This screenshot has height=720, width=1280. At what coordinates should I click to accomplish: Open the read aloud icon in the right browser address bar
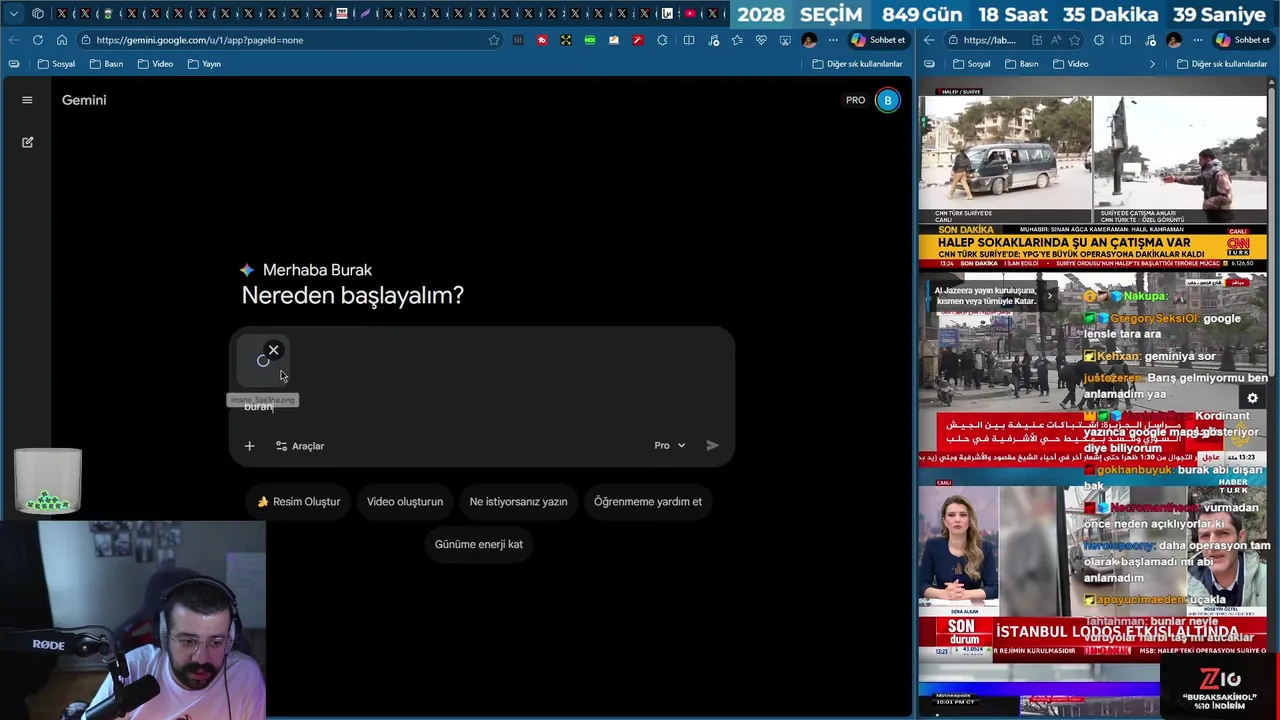[1057, 40]
